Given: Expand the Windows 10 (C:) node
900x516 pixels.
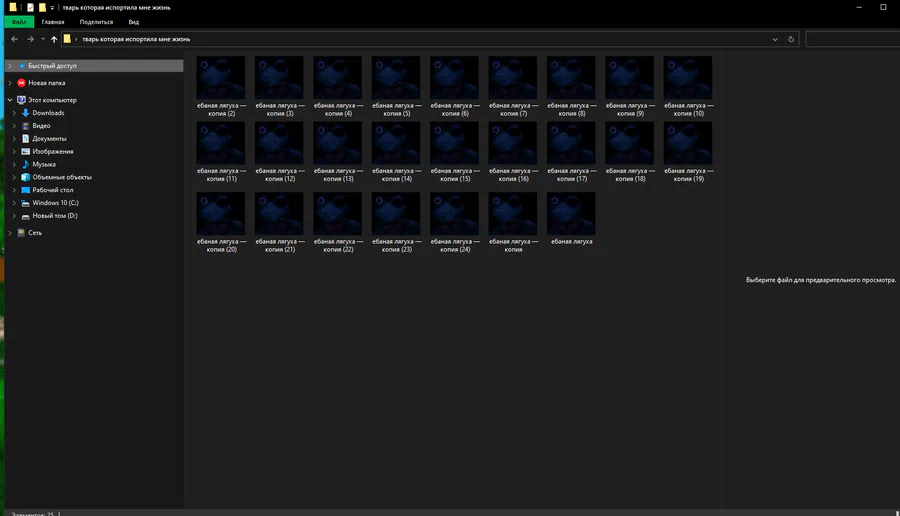Looking at the screenshot, I should tap(14, 203).
